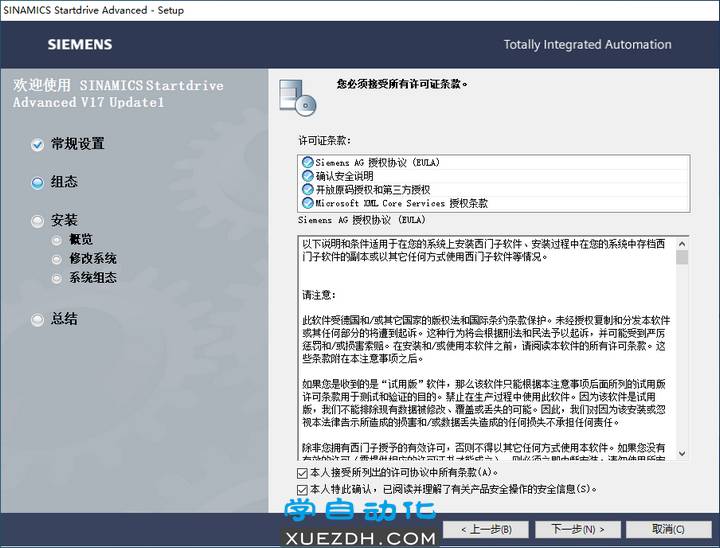The width and height of the screenshot is (720, 548).
Task: Select Microsoft XML Core Services 授权条款 entry
Action: [494, 203]
